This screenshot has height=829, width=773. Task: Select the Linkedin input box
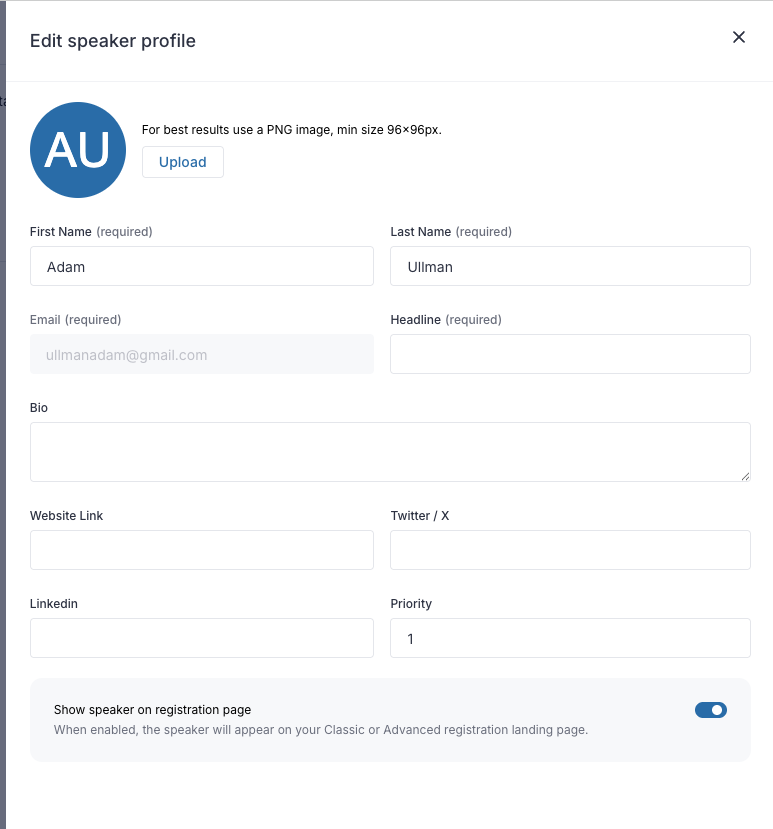[x=201, y=638]
